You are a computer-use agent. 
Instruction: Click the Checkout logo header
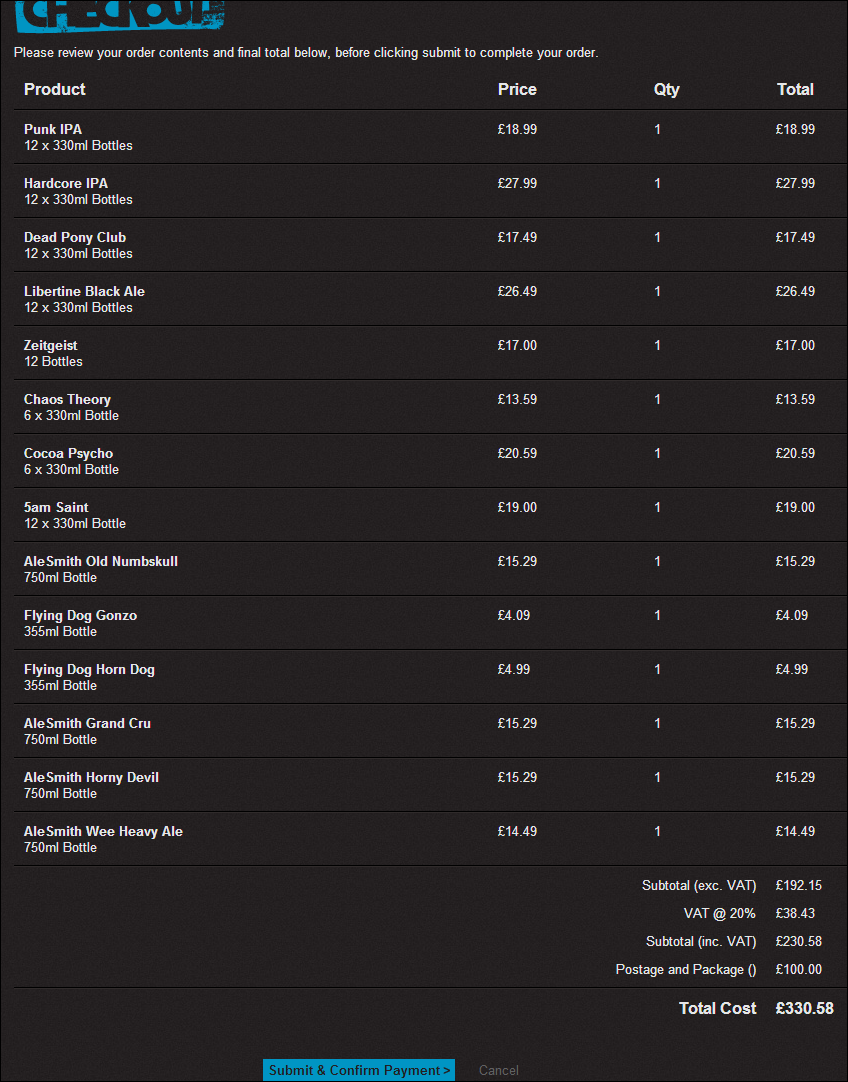pyautogui.click(x=120, y=14)
